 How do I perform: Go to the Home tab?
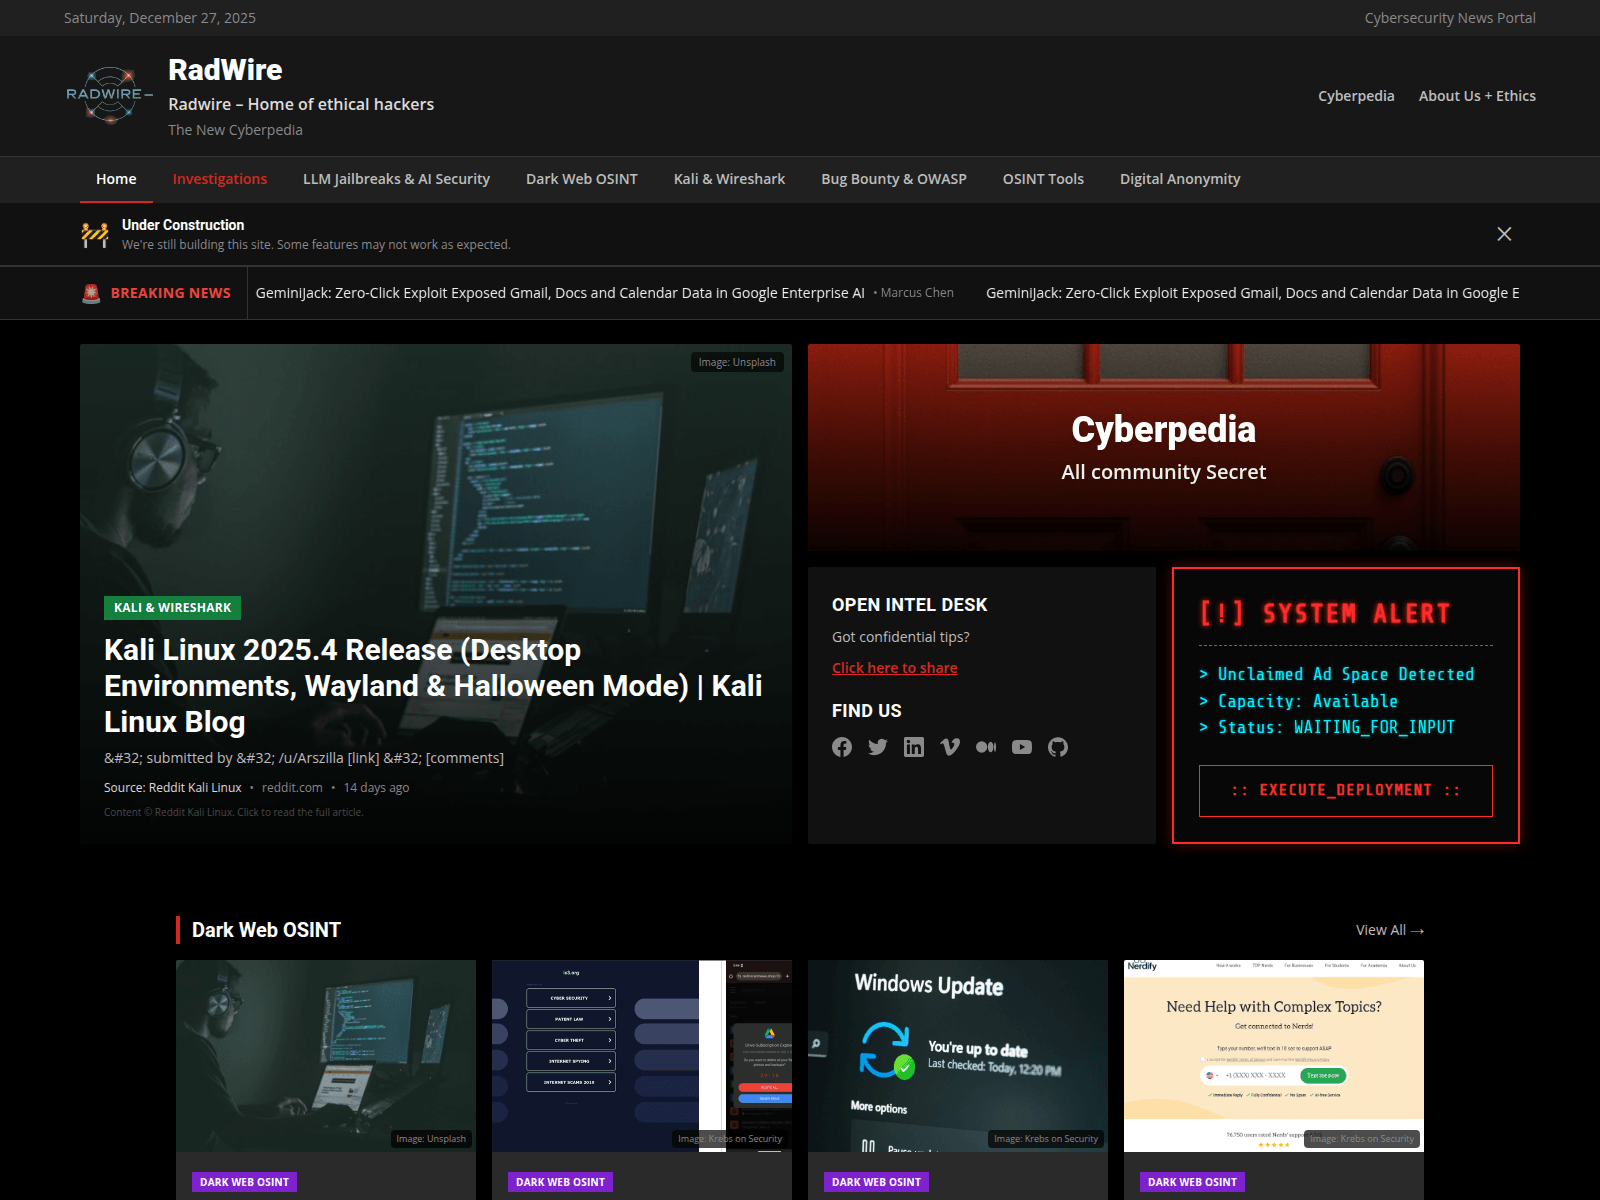click(x=116, y=179)
